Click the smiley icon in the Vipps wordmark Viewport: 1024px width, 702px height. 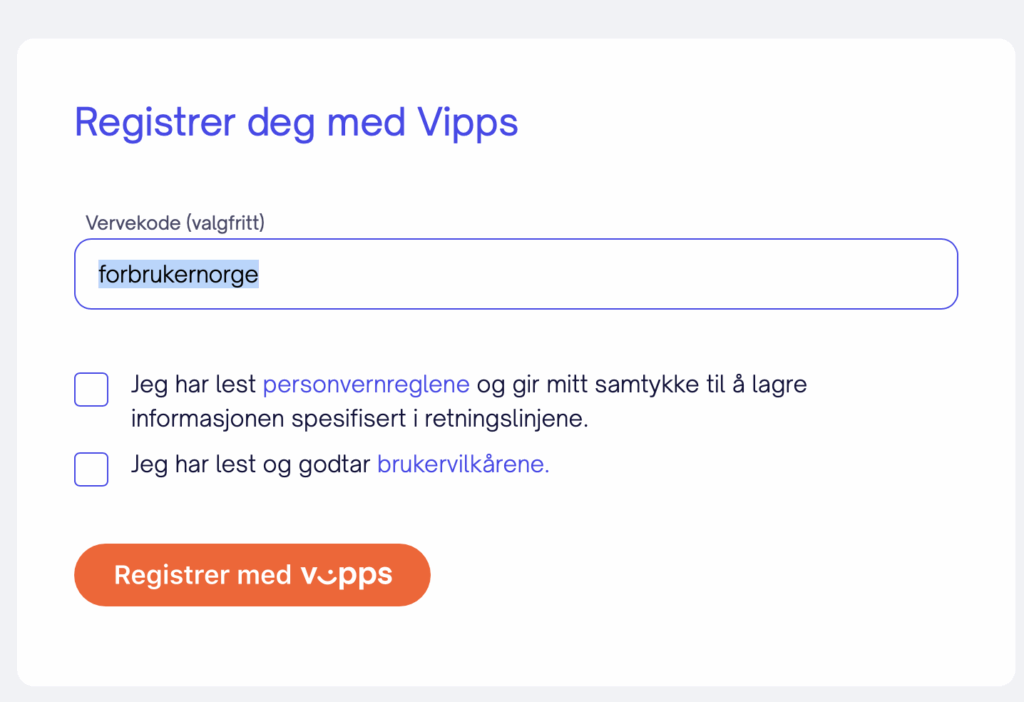pos(328,575)
